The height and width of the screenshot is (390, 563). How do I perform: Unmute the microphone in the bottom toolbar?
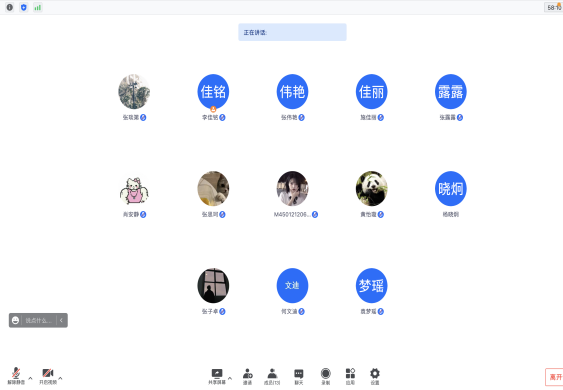[16, 376]
